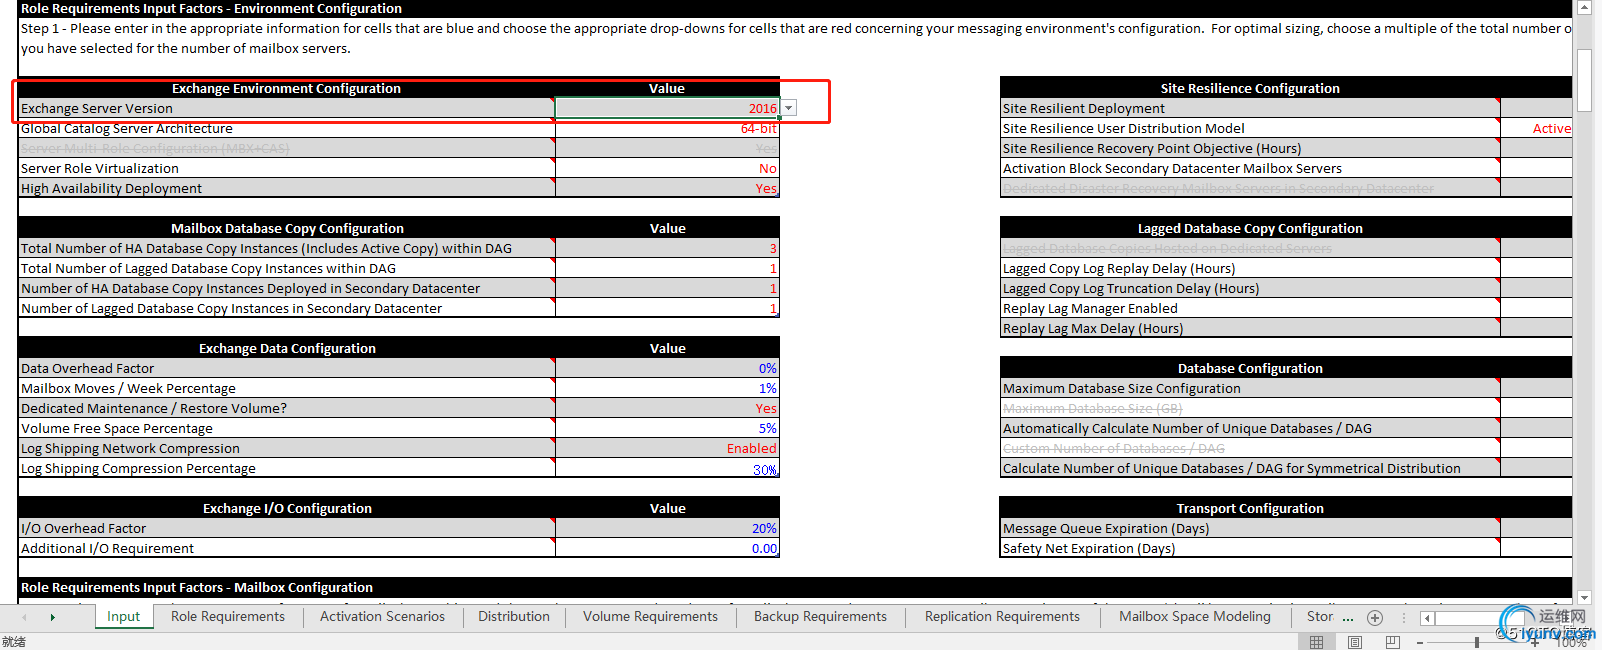Open the Exchange Server Version dropdown arrow

789,108
